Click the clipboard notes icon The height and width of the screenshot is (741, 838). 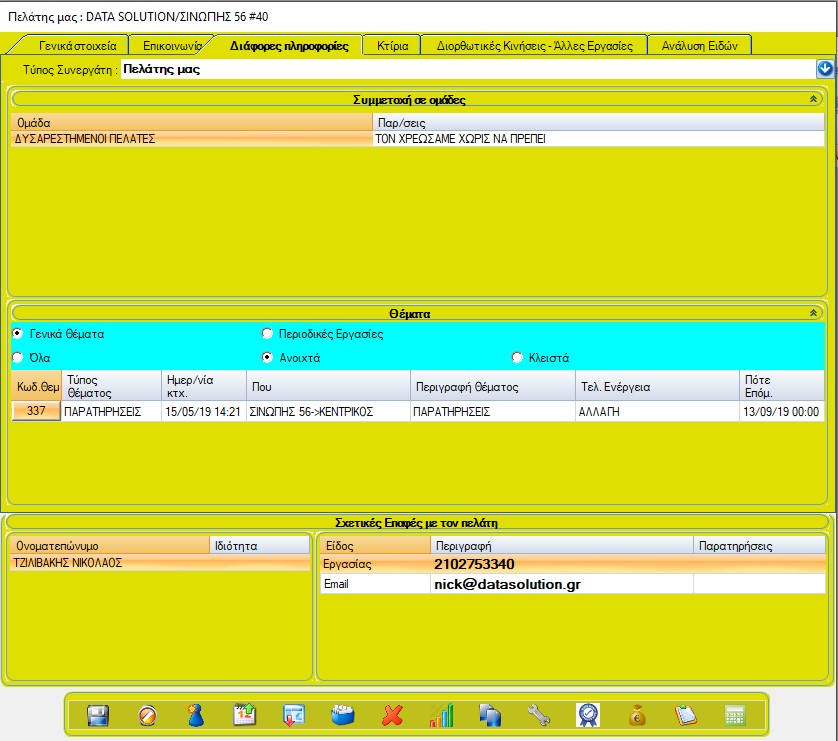(685, 716)
